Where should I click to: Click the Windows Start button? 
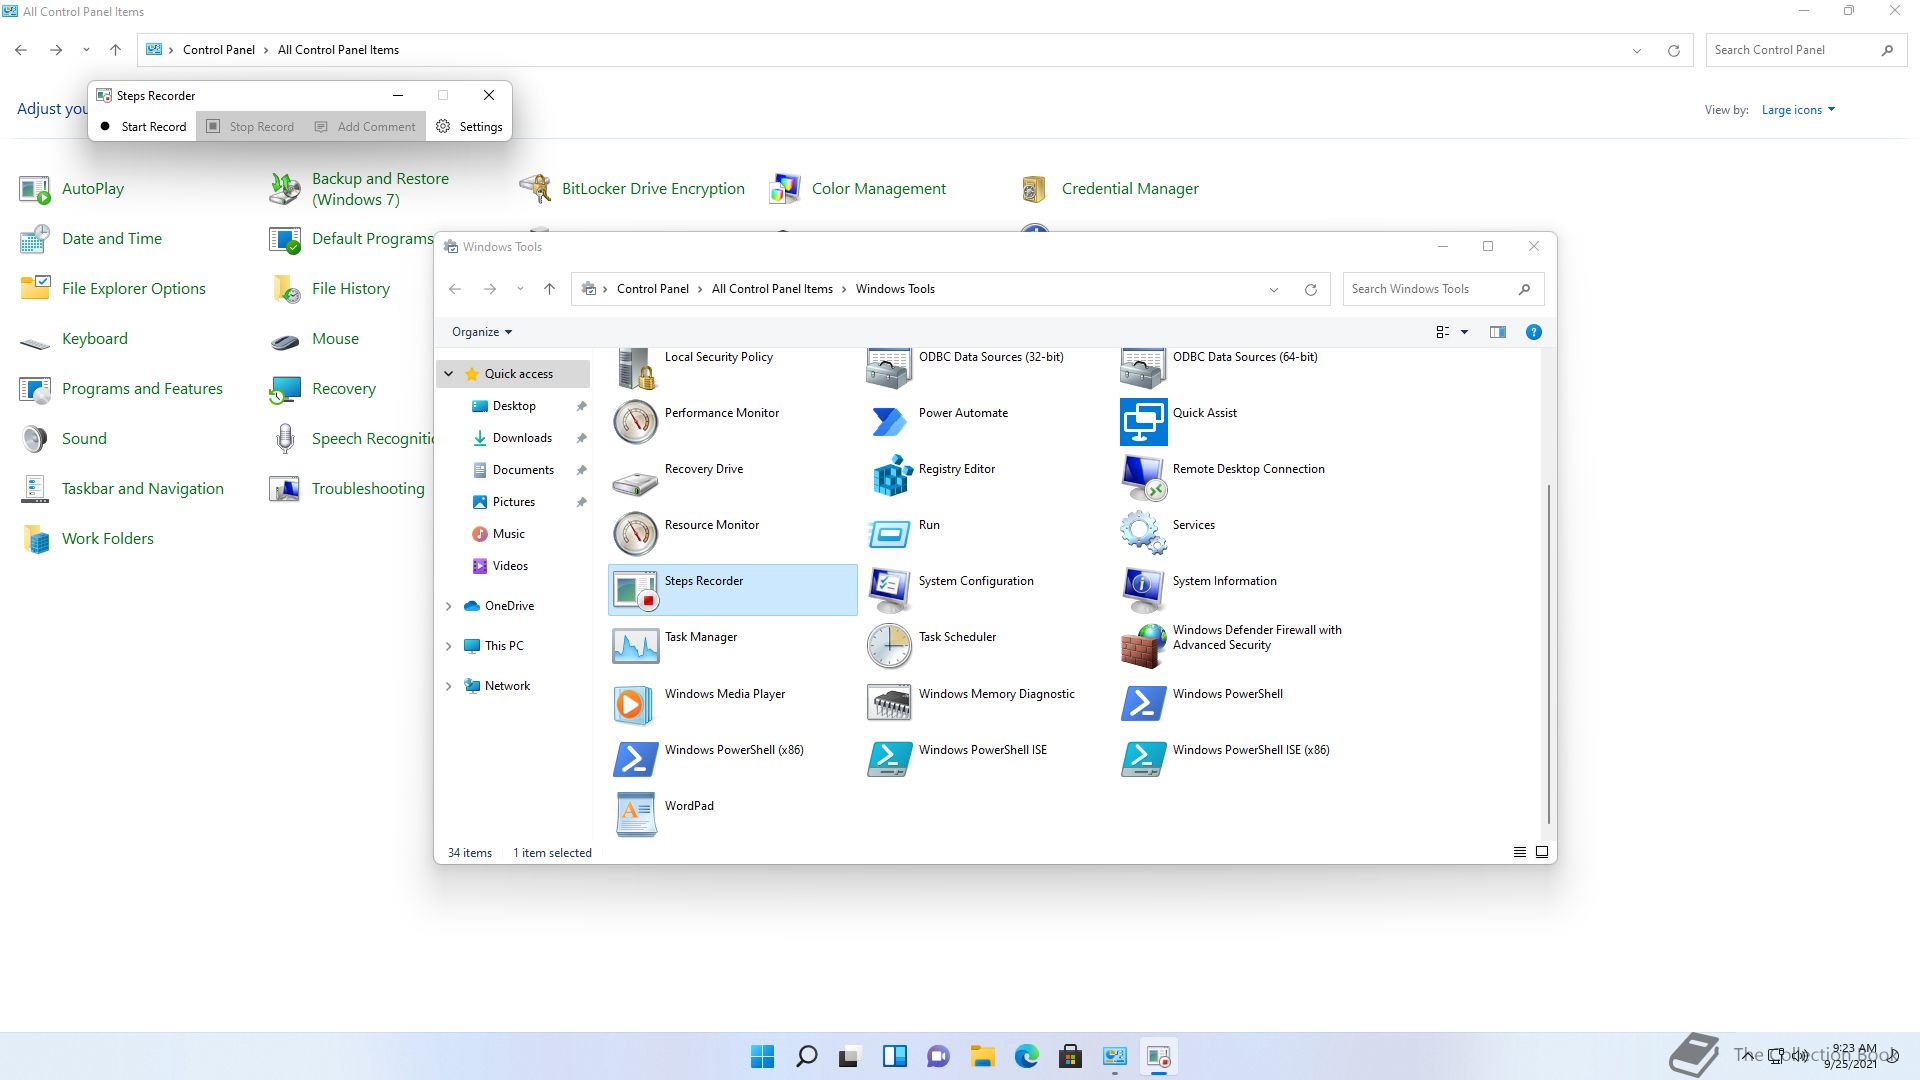762,1056
